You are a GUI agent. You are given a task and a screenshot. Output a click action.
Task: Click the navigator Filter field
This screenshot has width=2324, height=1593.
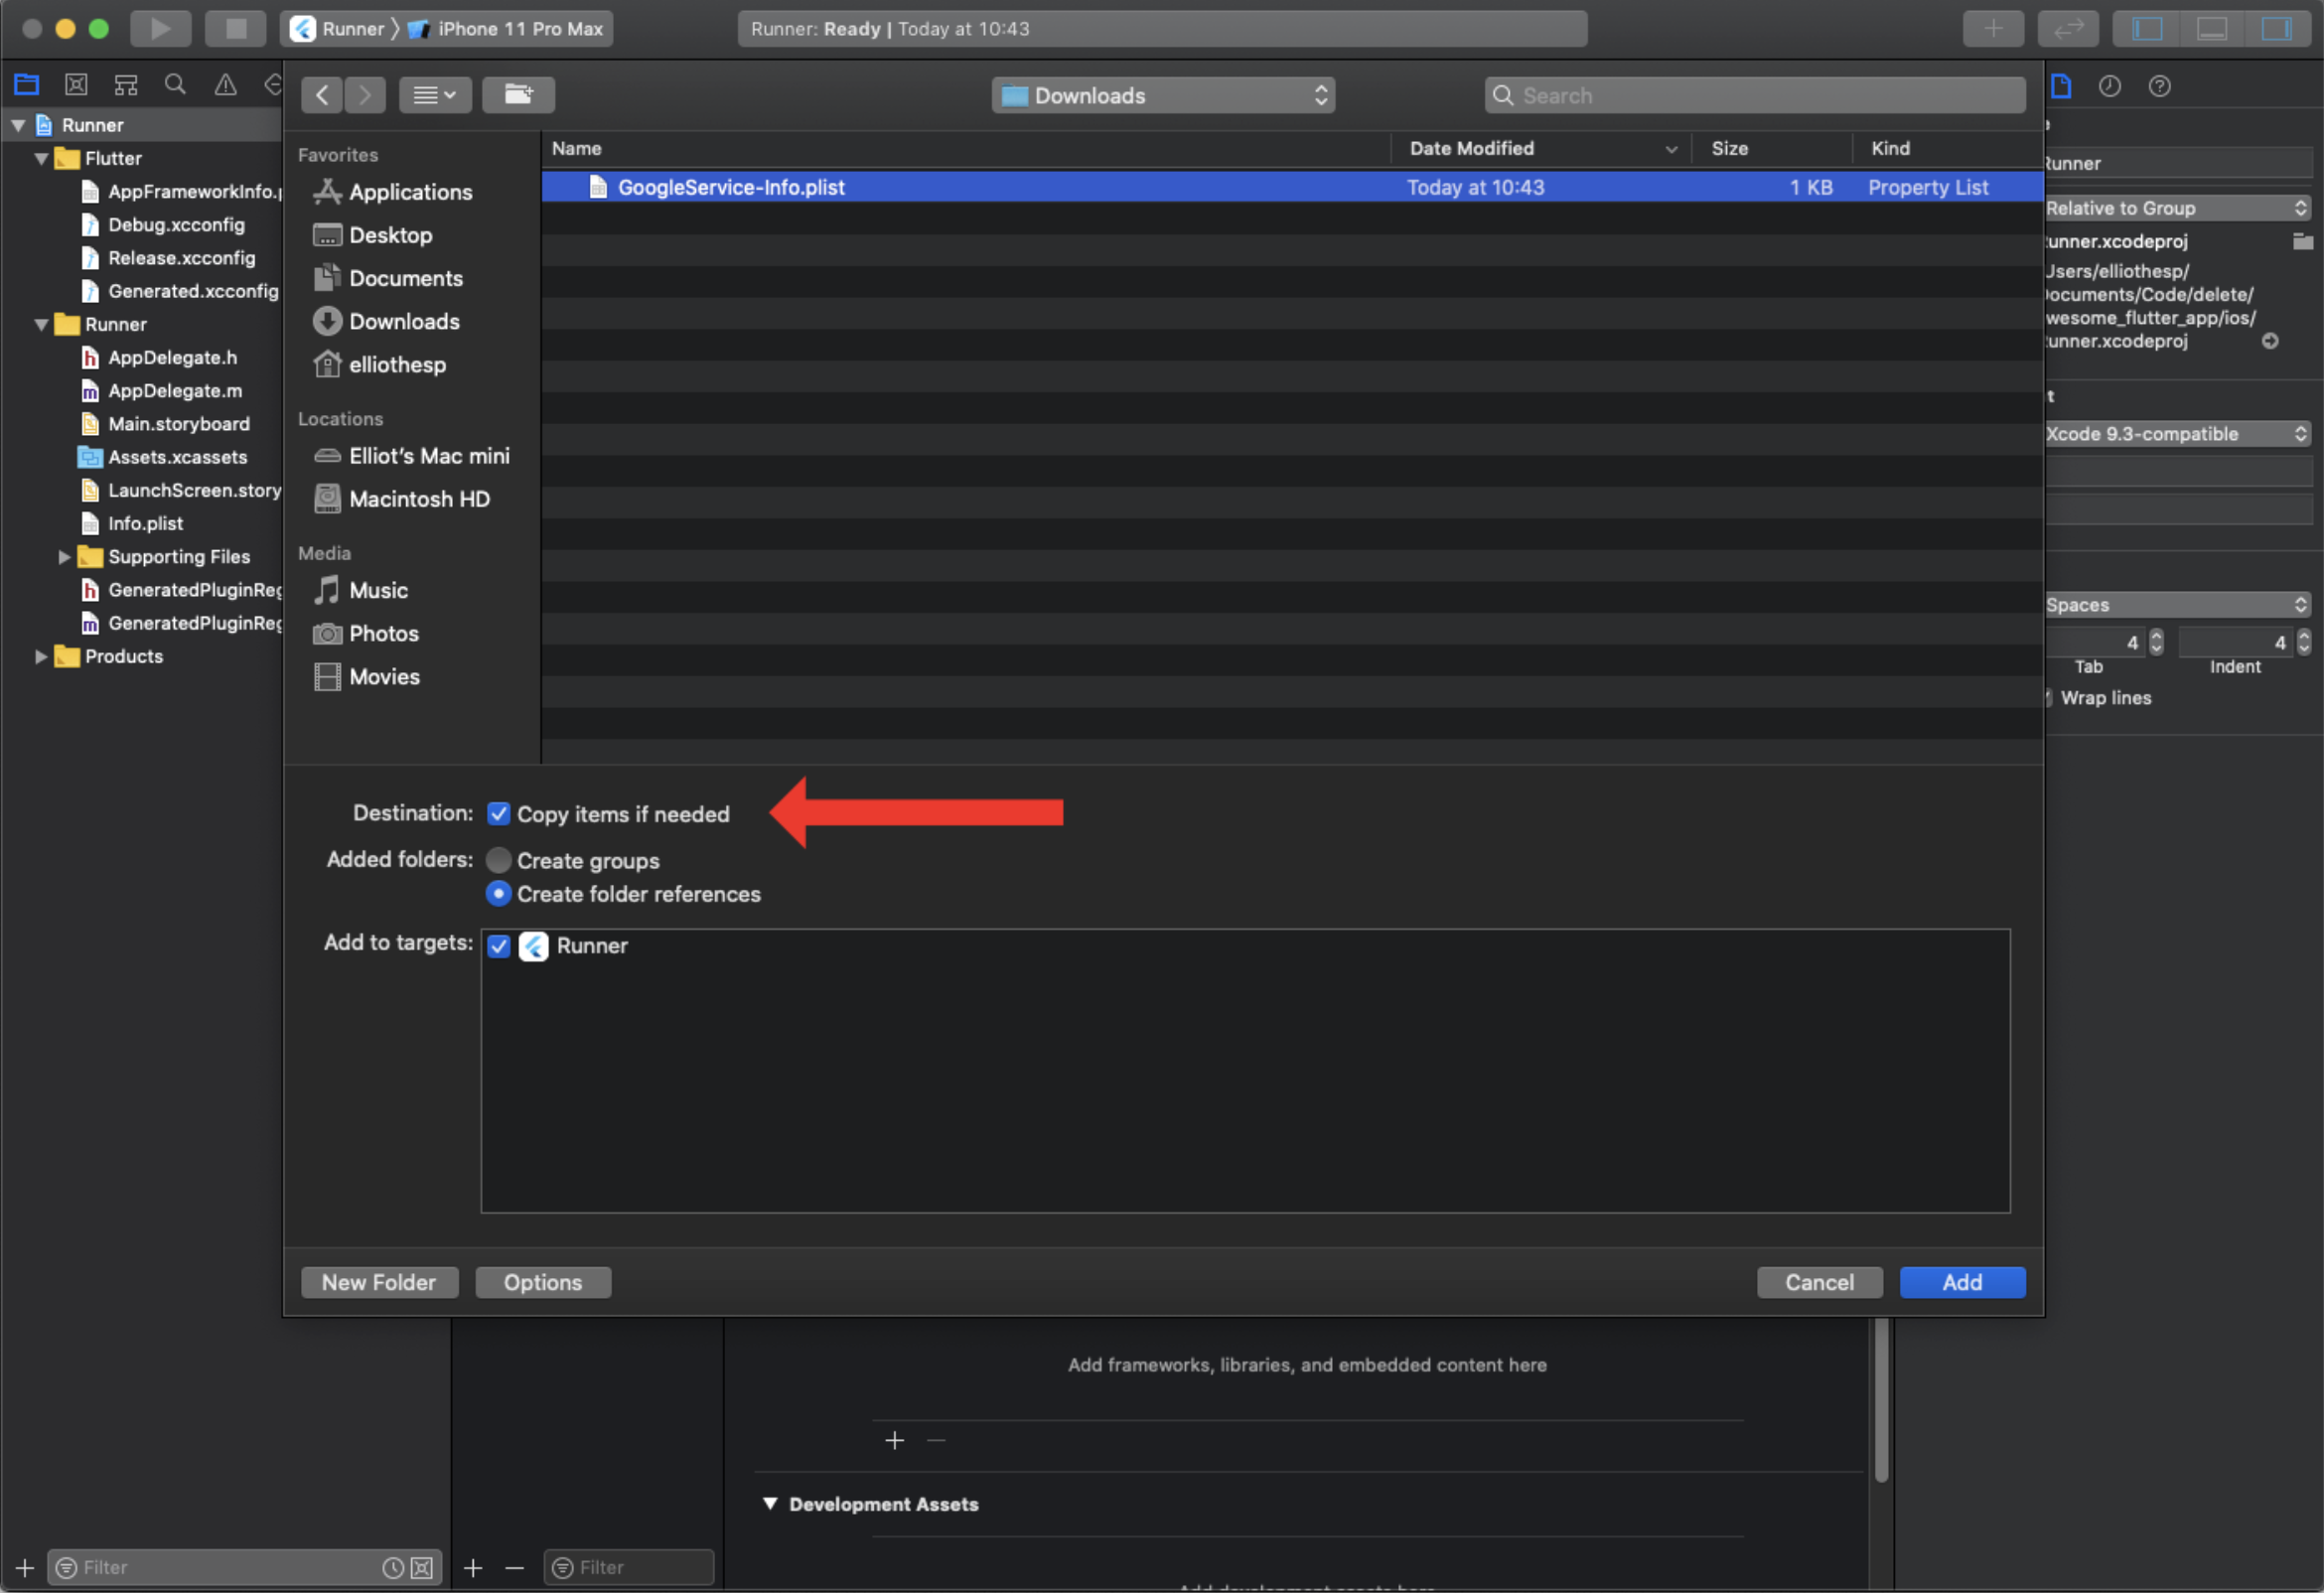pos(245,1567)
